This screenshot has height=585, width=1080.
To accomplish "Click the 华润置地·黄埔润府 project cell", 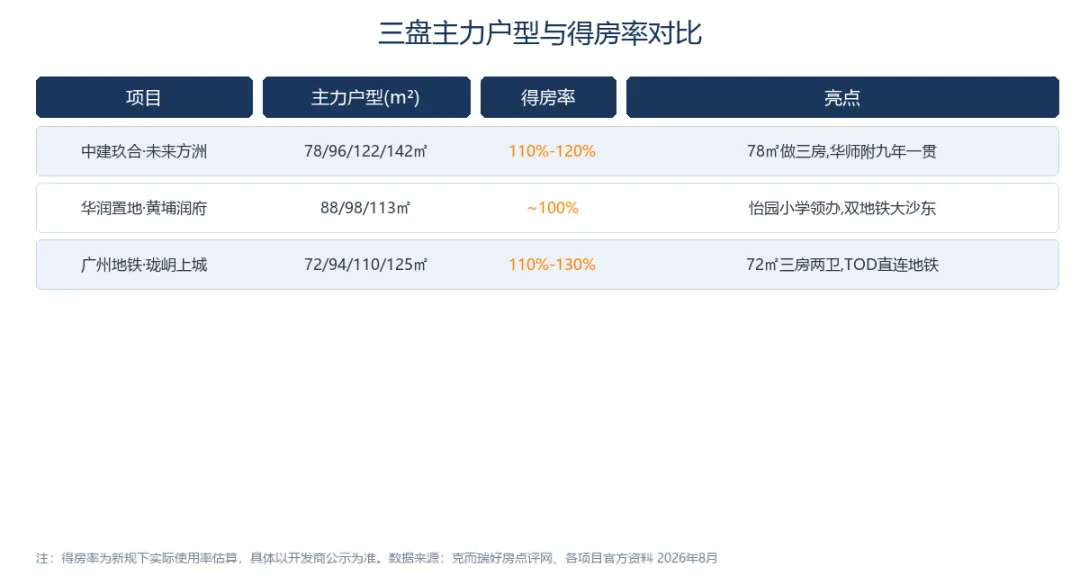I will point(144,208).
